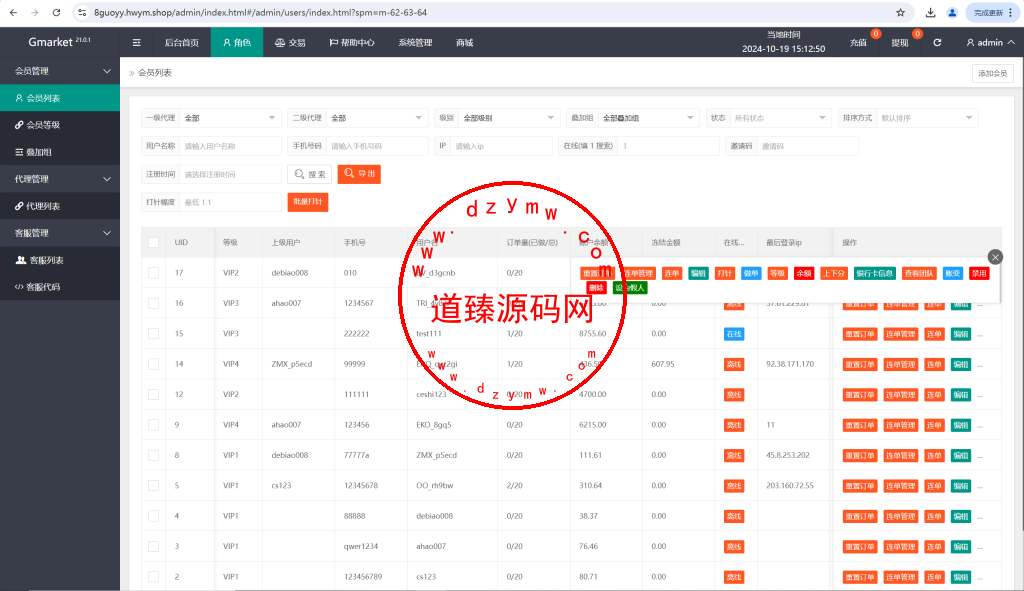Collapse the 客服管理 sidebar section
Viewport: 1024px width, 591px height.
60,233
